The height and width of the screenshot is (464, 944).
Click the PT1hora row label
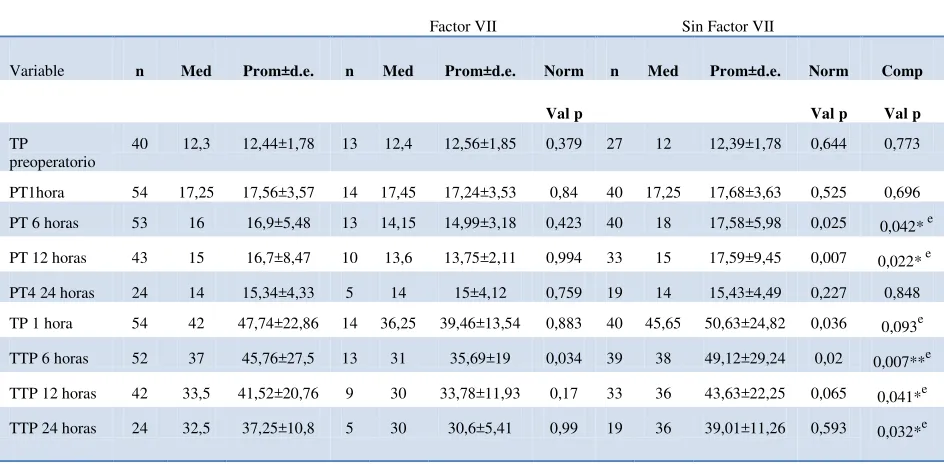[37, 193]
